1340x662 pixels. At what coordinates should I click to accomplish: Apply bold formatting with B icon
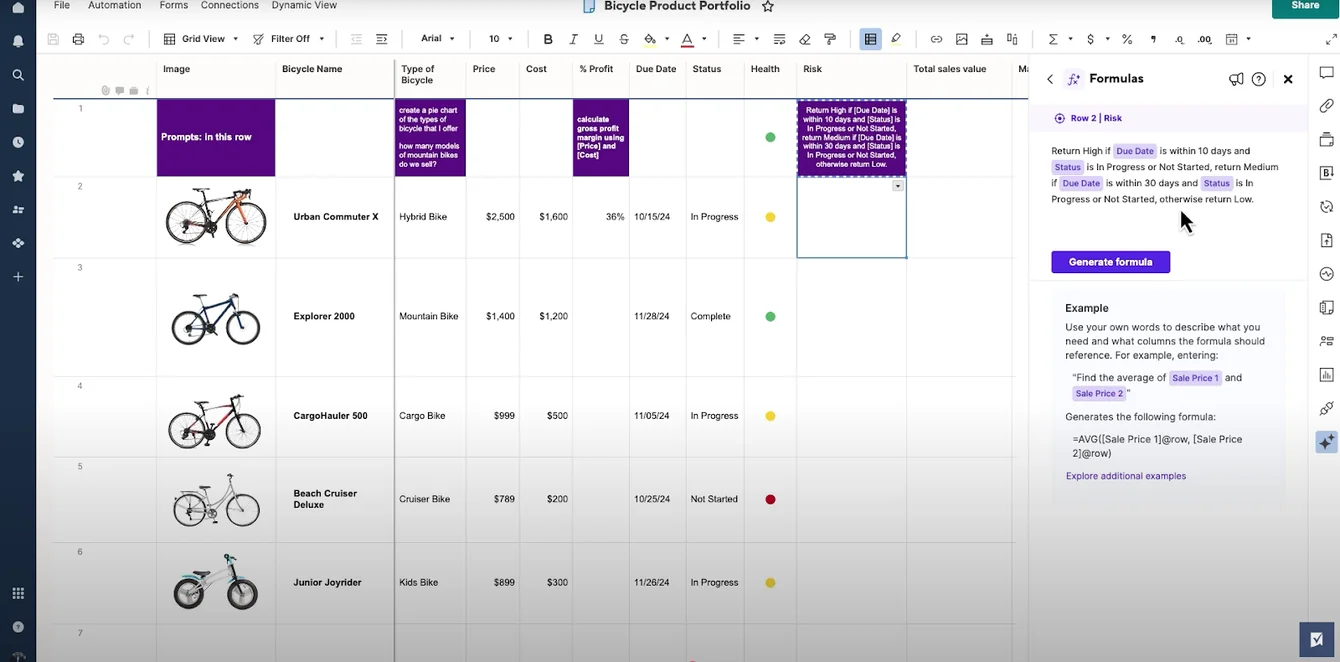tap(548, 39)
